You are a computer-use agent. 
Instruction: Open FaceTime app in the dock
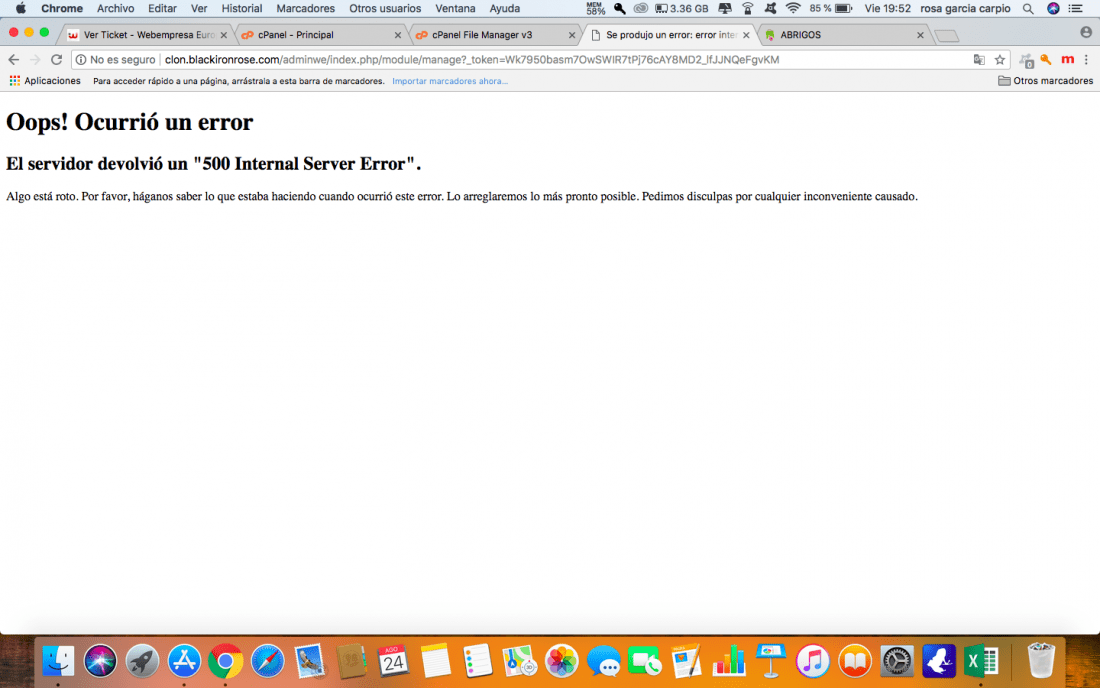tap(645, 661)
